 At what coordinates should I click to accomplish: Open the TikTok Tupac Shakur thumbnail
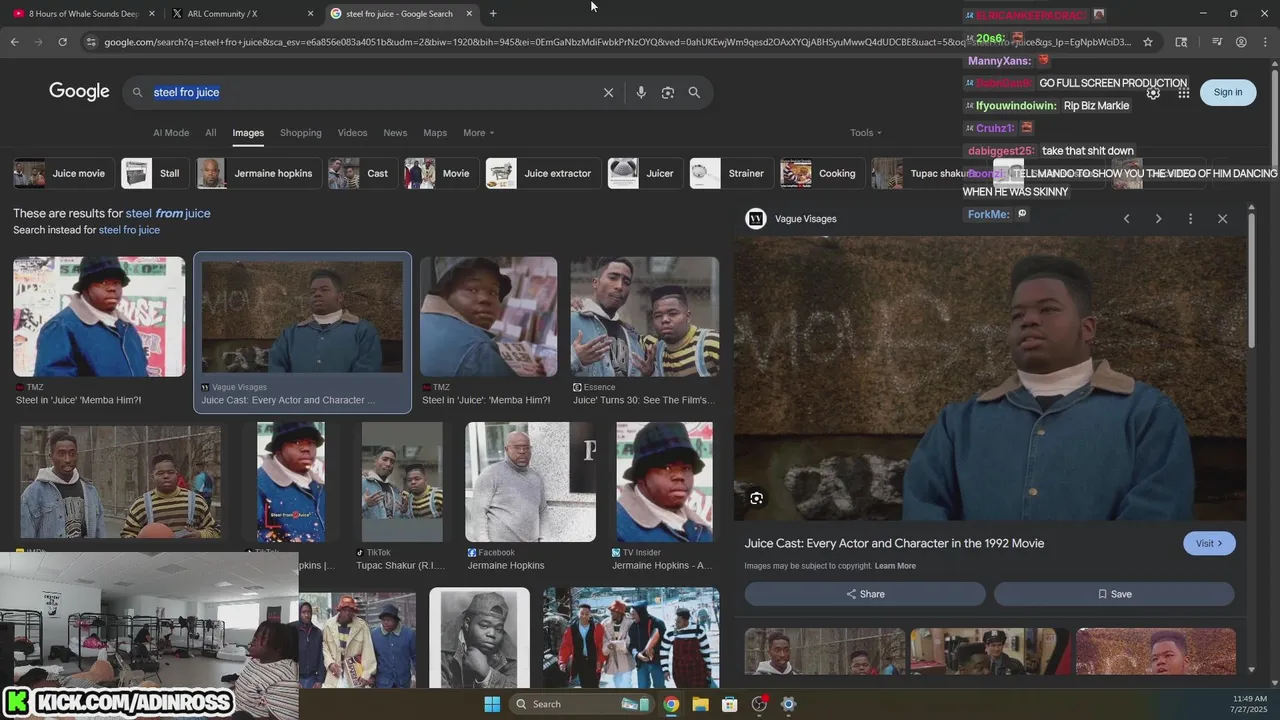pos(402,482)
